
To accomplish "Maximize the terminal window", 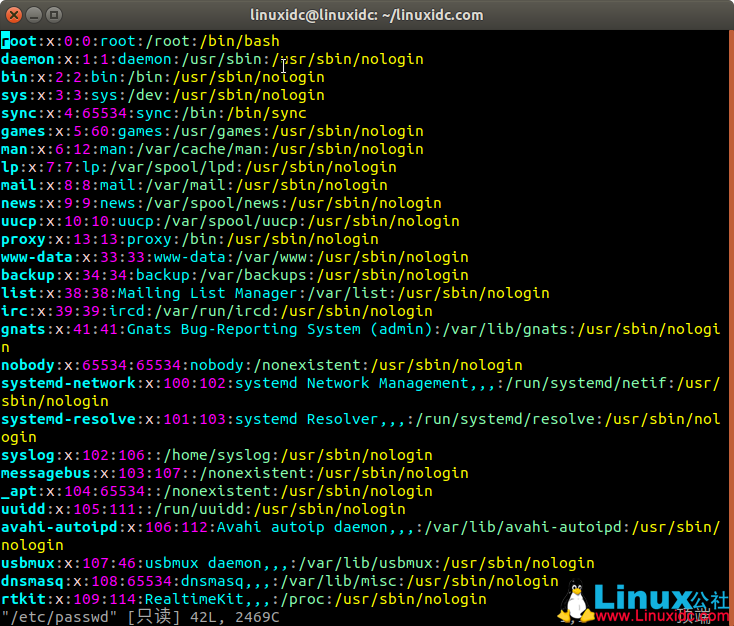I will pyautogui.click(x=54, y=15).
